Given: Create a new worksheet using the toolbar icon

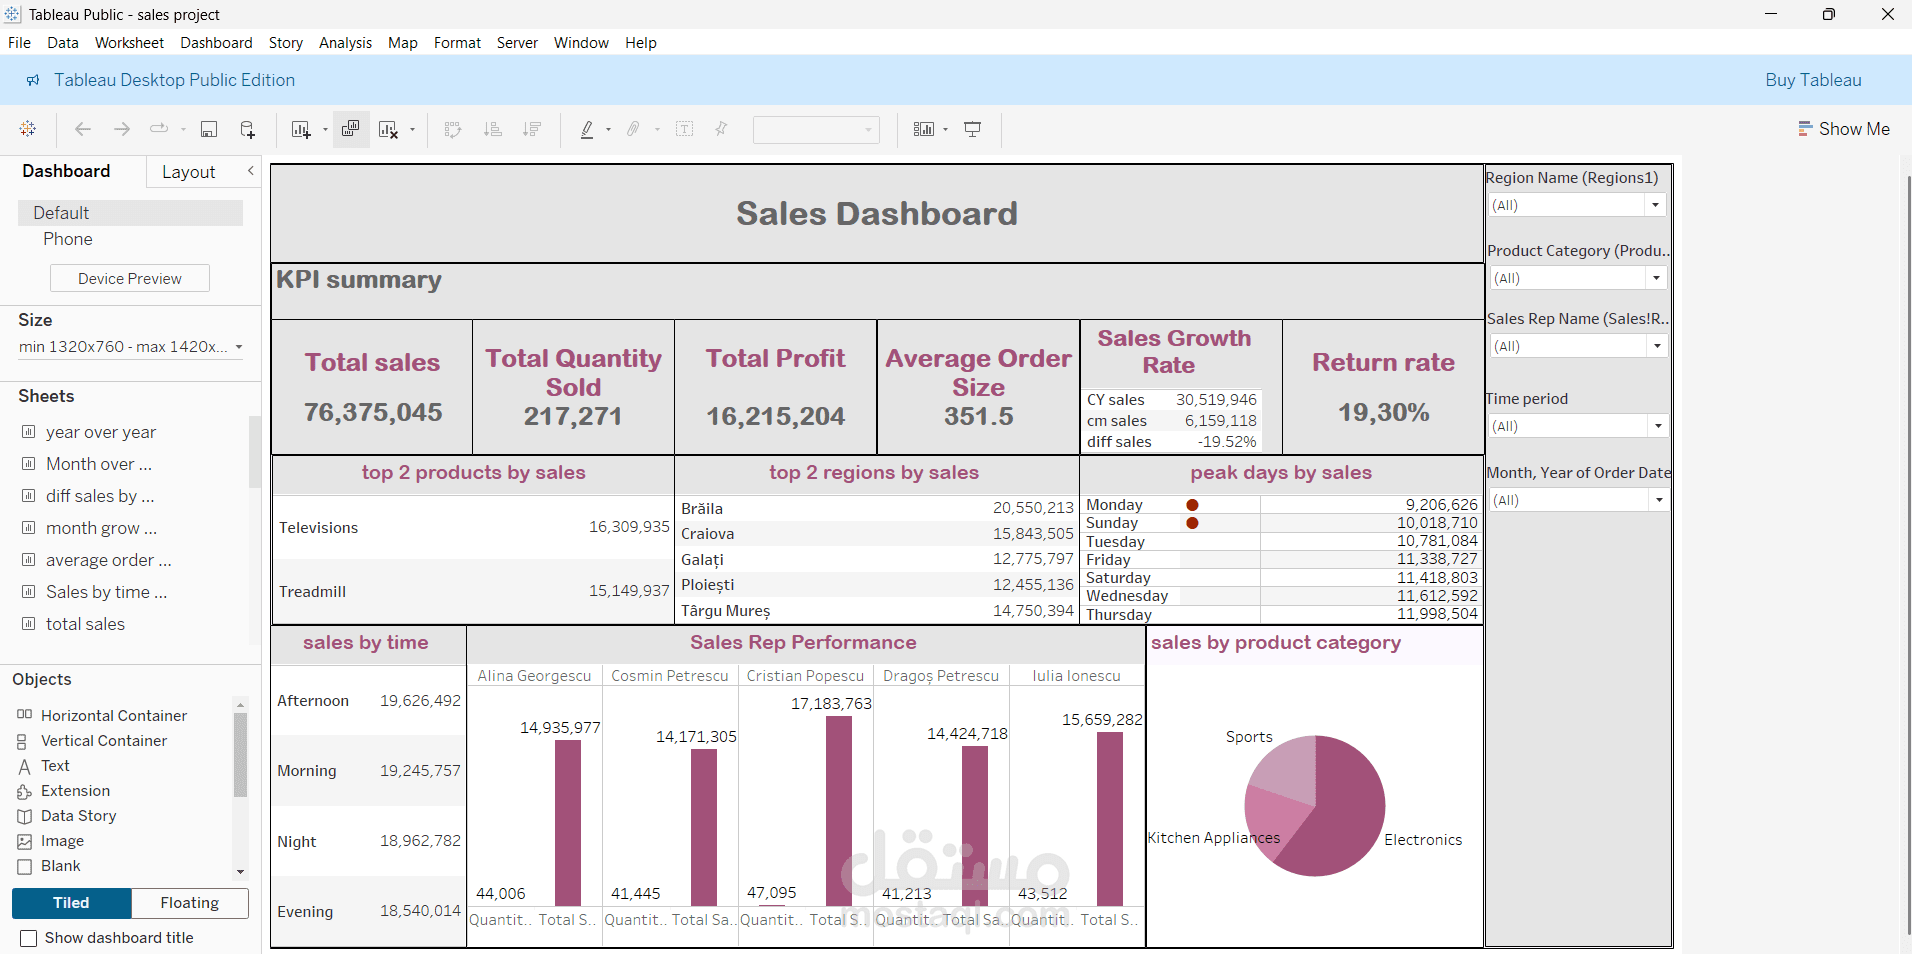Looking at the screenshot, I should pos(300,129).
